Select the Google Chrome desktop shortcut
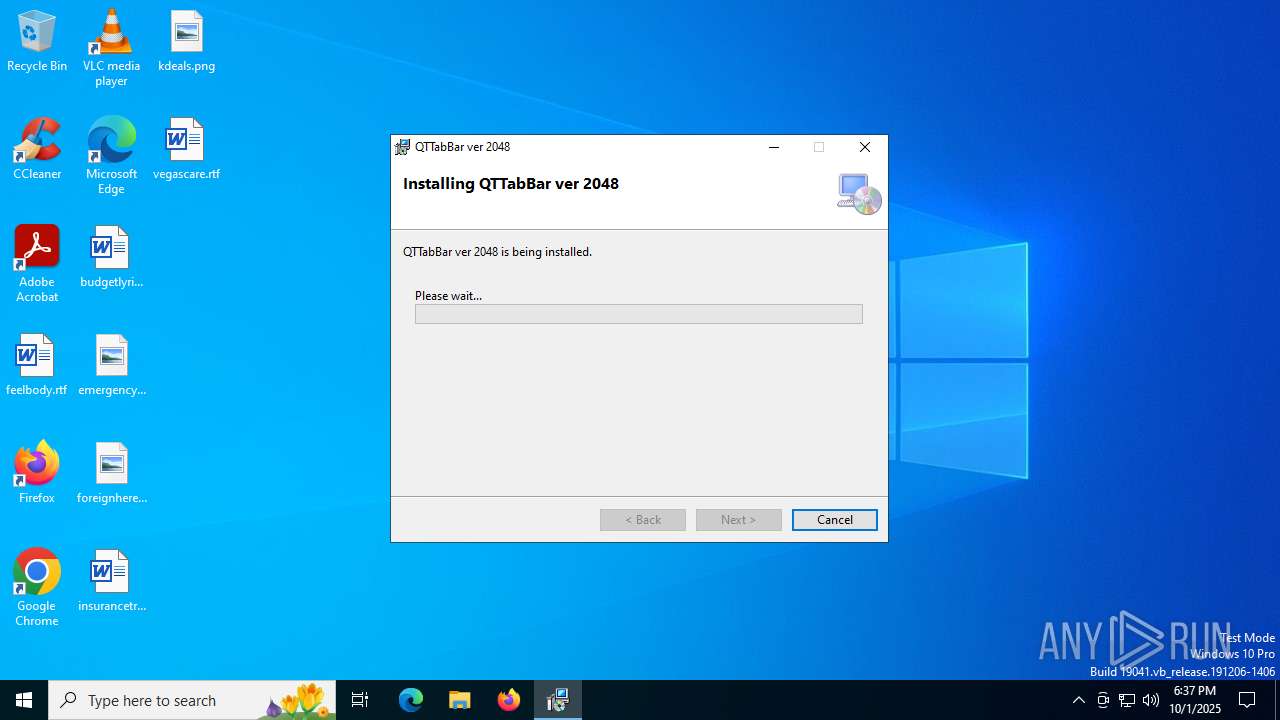The image size is (1280, 720). click(x=37, y=588)
